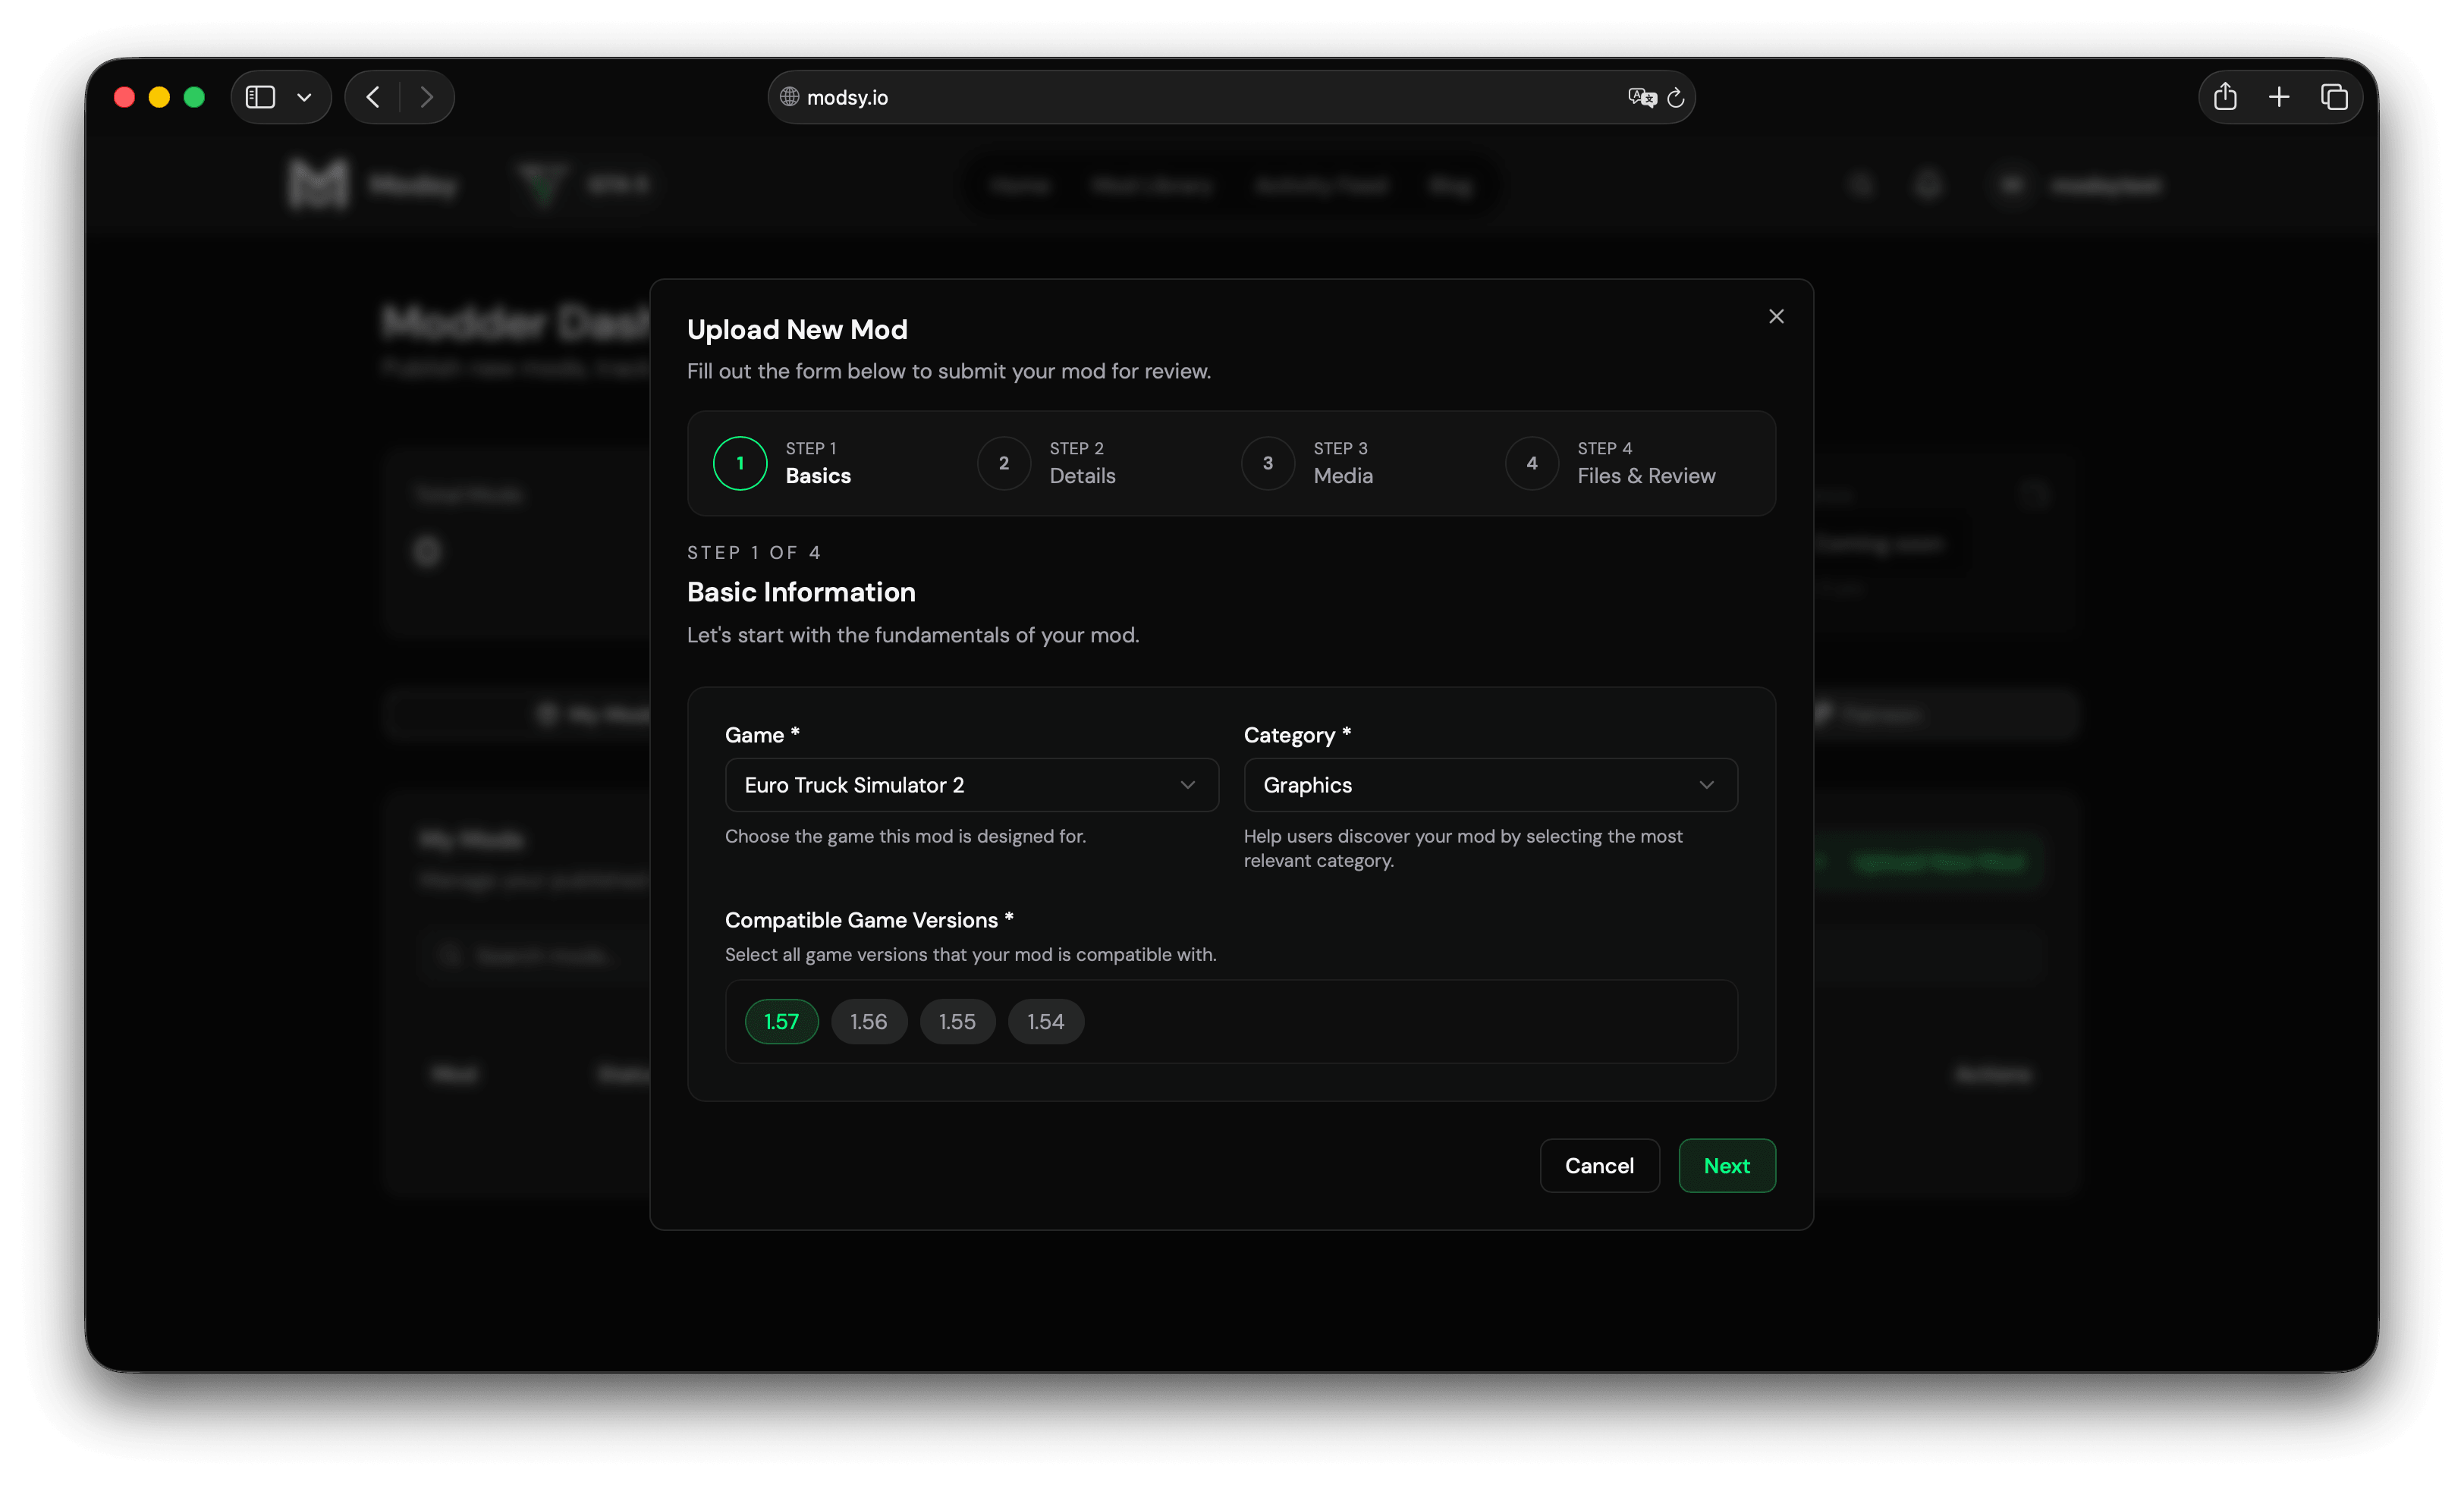Enable game version 1.55 chip
The width and height of the screenshot is (2464, 1485).
(x=956, y=1021)
